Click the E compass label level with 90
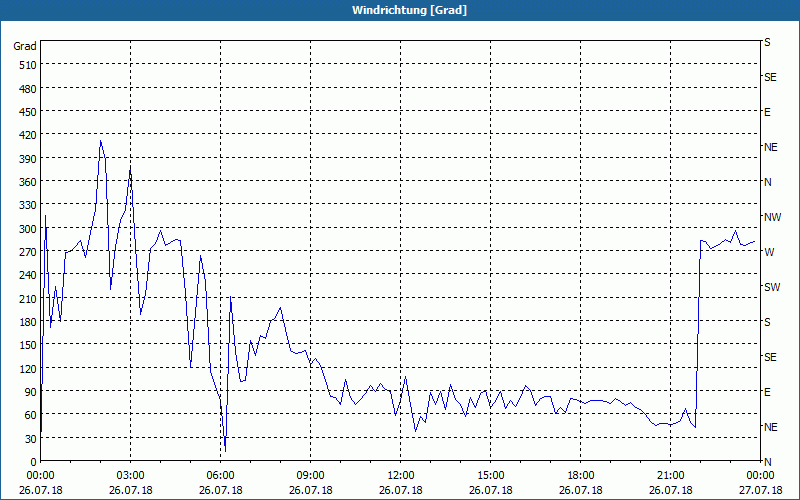800x500 pixels. pyautogui.click(x=767, y=392)
